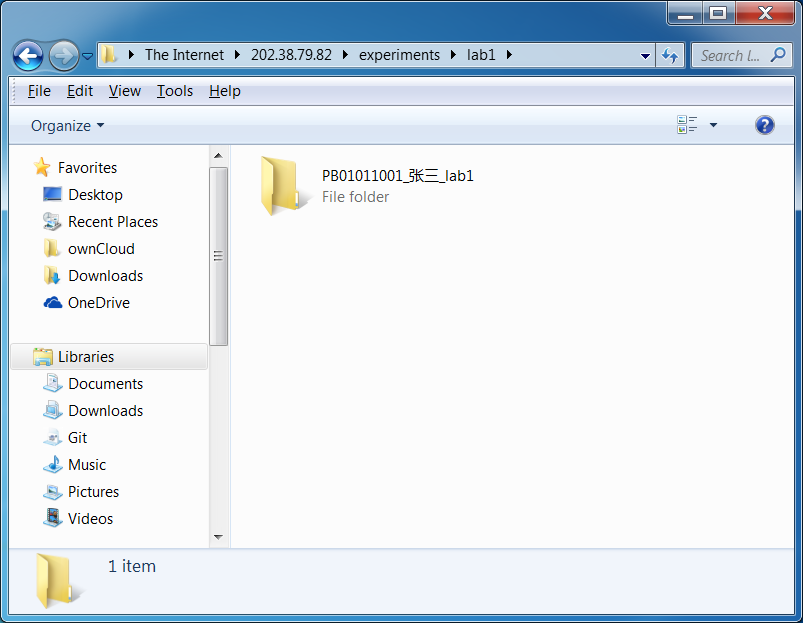Open the Pictures library

pos(93,492)
